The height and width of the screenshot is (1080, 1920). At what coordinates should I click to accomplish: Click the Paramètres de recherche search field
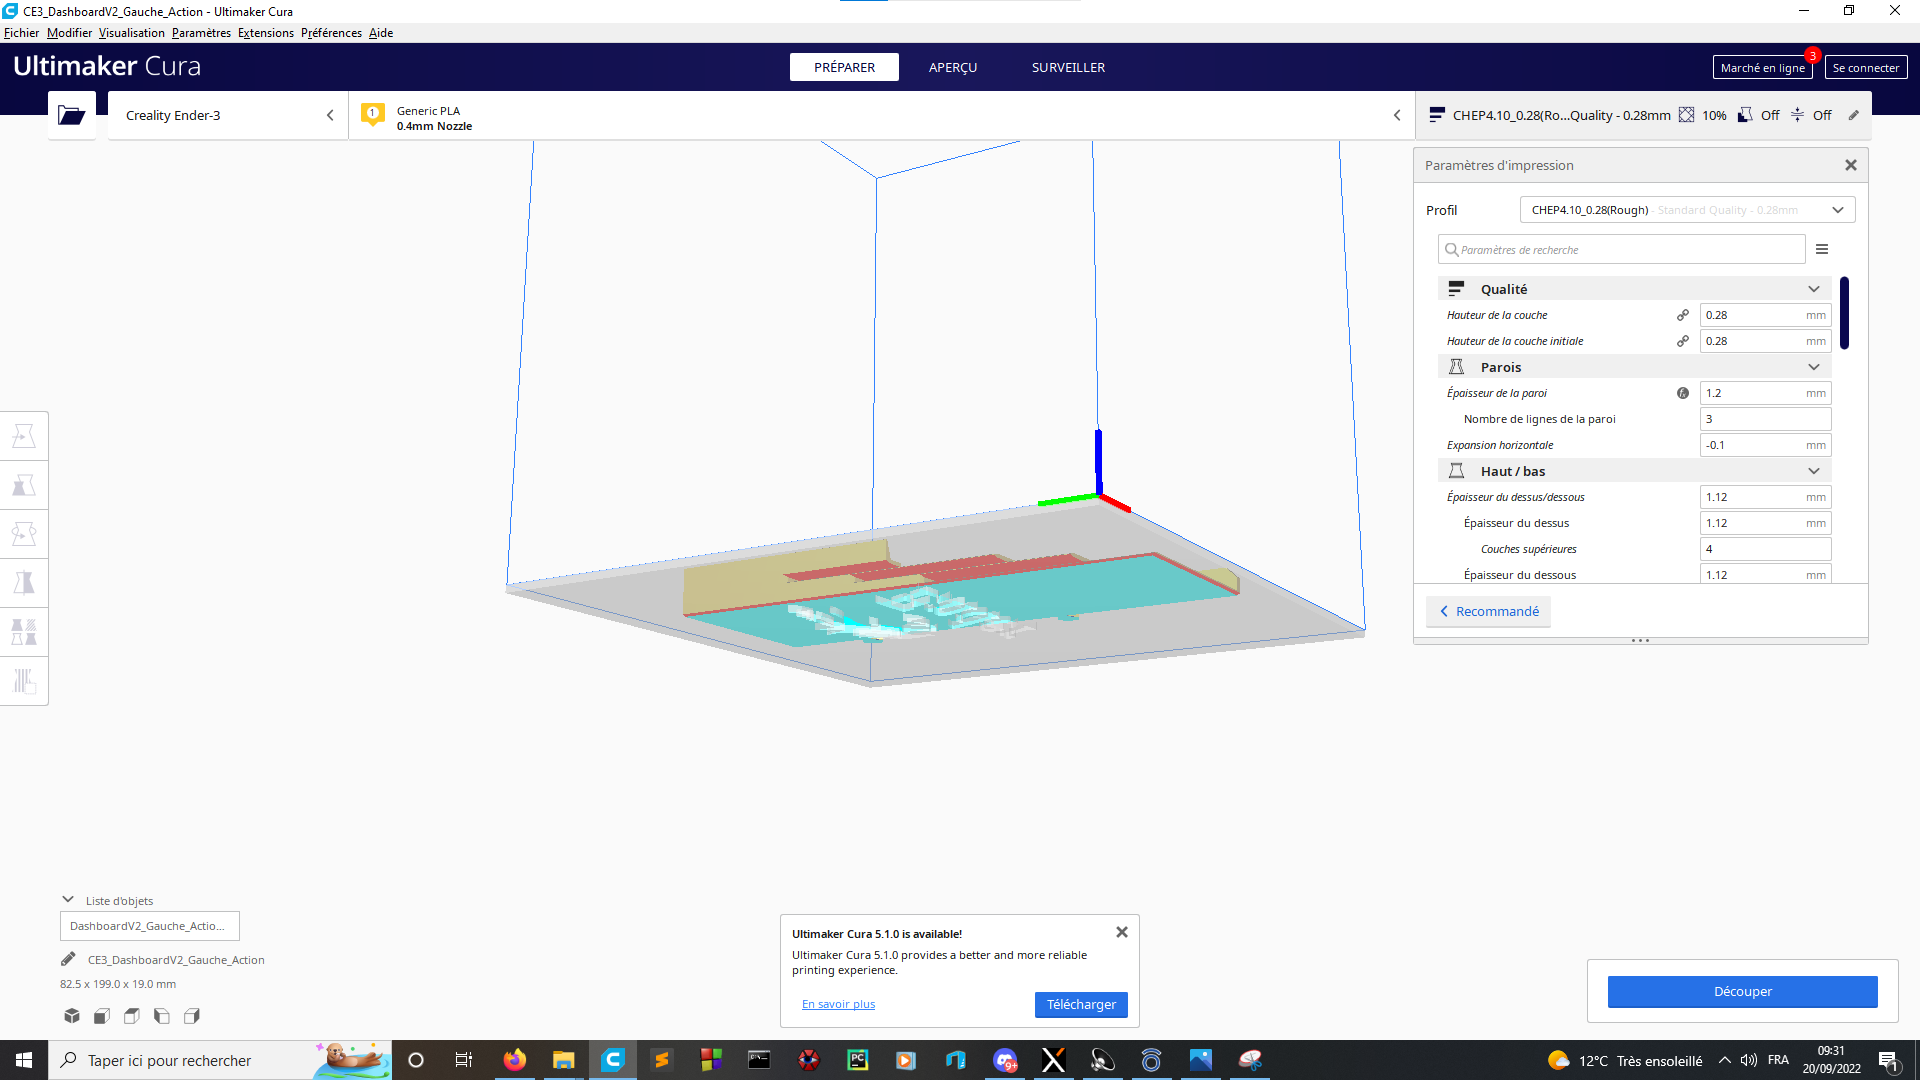click(1621, 249)
